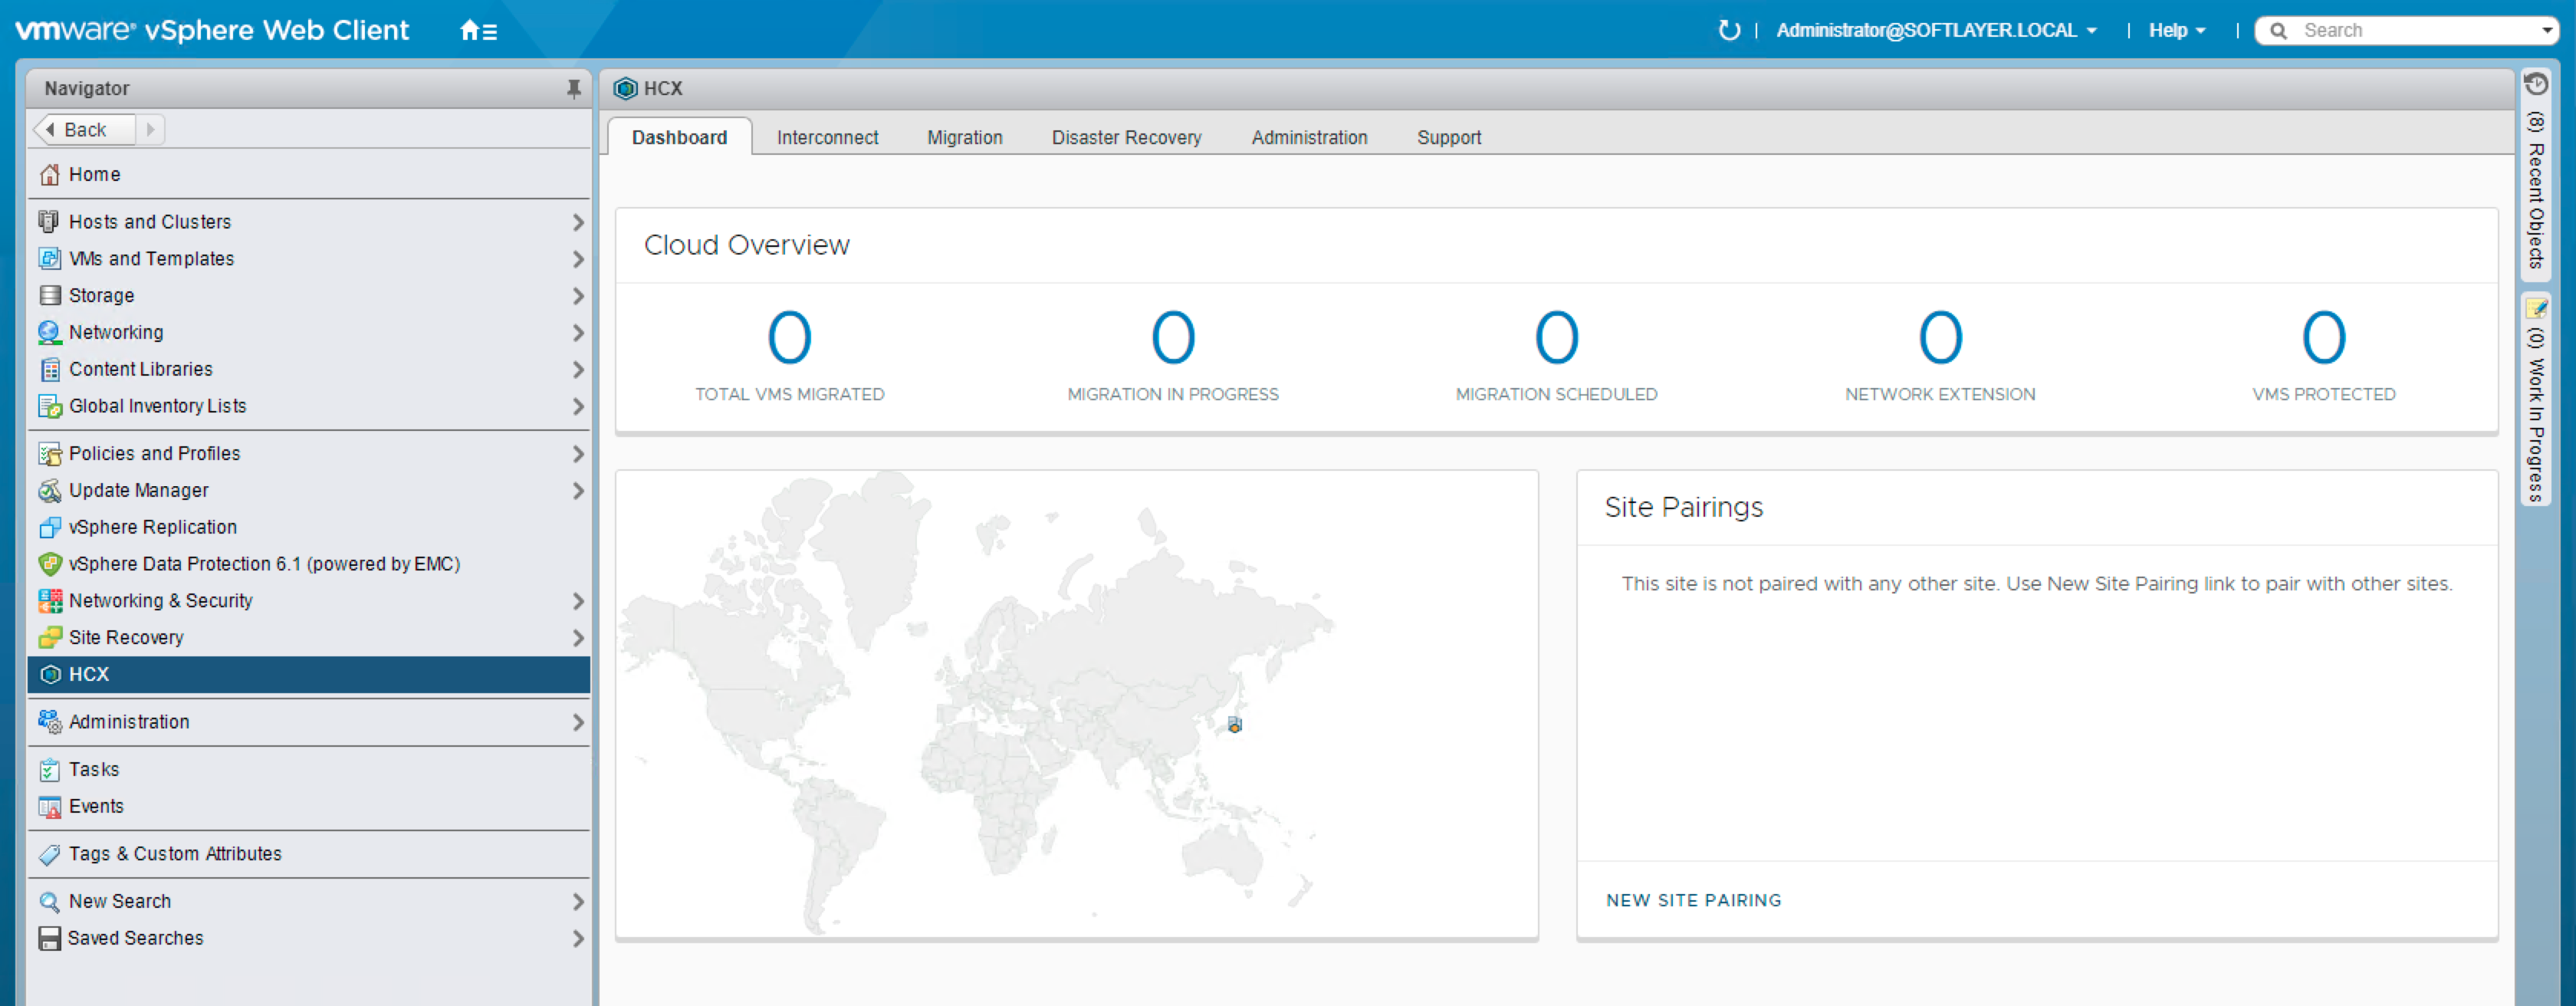The width and height of the screenshot is (2576, 1006).
Task: Click the Site Recovery icon
Action: [x=49, y=638]
